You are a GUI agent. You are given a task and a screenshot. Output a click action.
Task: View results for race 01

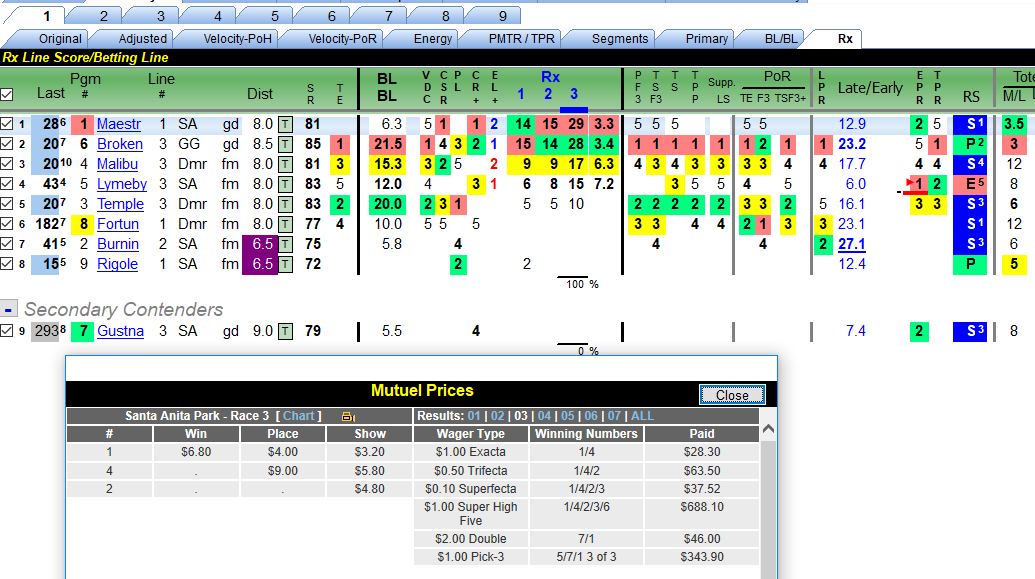pyautogui.click(x=474, y=416)
